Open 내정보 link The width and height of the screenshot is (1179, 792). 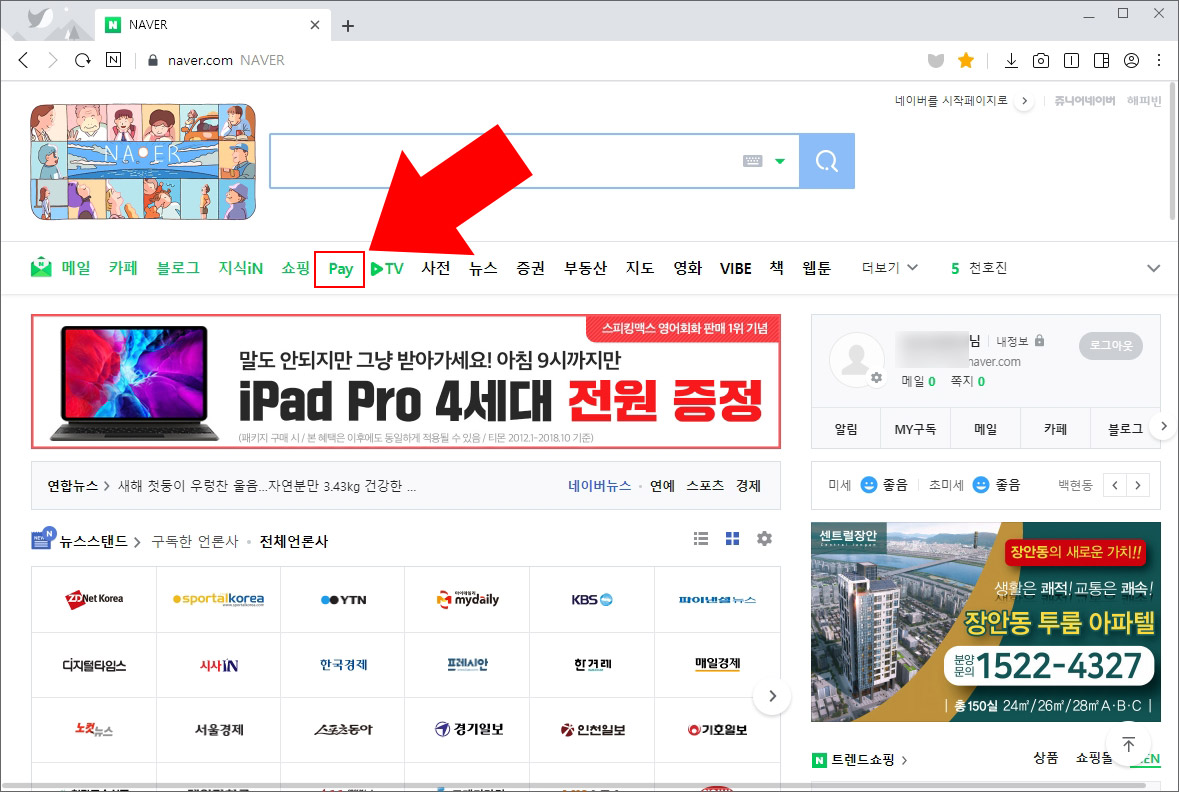click(1012, 341)
